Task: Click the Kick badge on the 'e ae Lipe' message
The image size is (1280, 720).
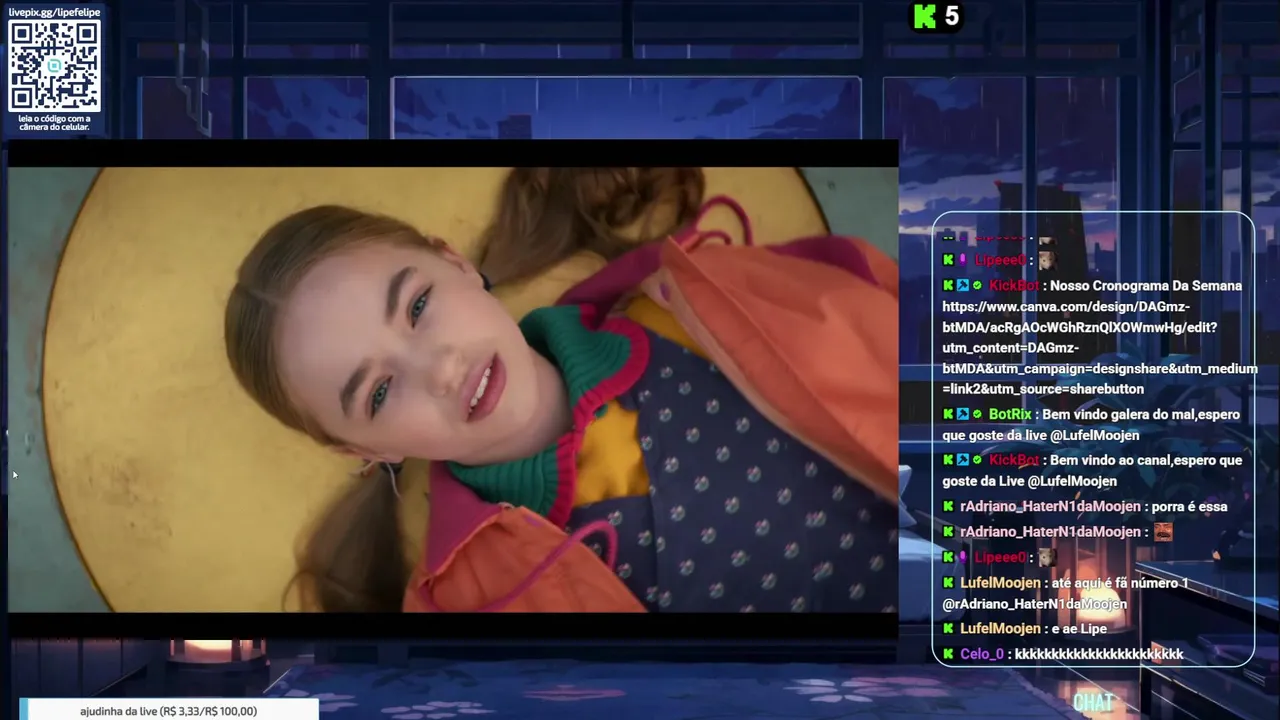Action: pos(948,628)
